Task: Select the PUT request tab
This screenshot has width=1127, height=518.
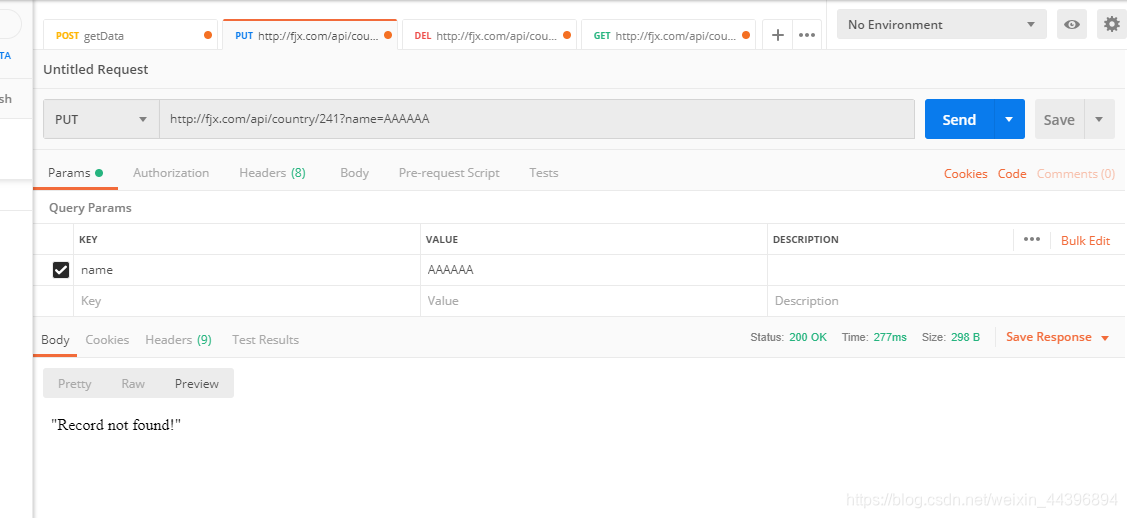Action: pos(310,35)
